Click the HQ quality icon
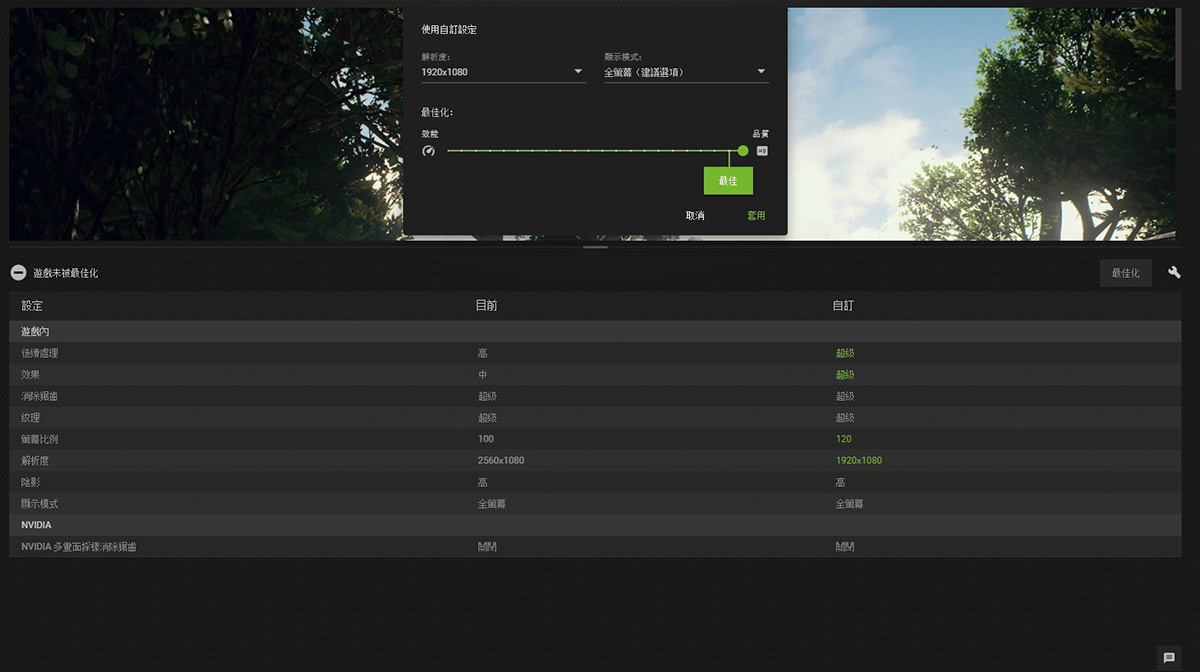1200x672 pixels. (x=762, y=151)
